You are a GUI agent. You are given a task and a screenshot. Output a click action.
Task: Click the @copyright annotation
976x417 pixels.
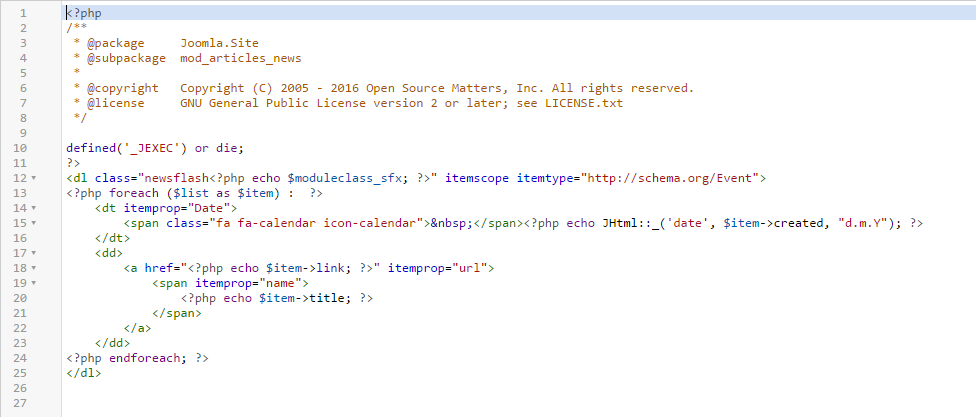(123, 88)
